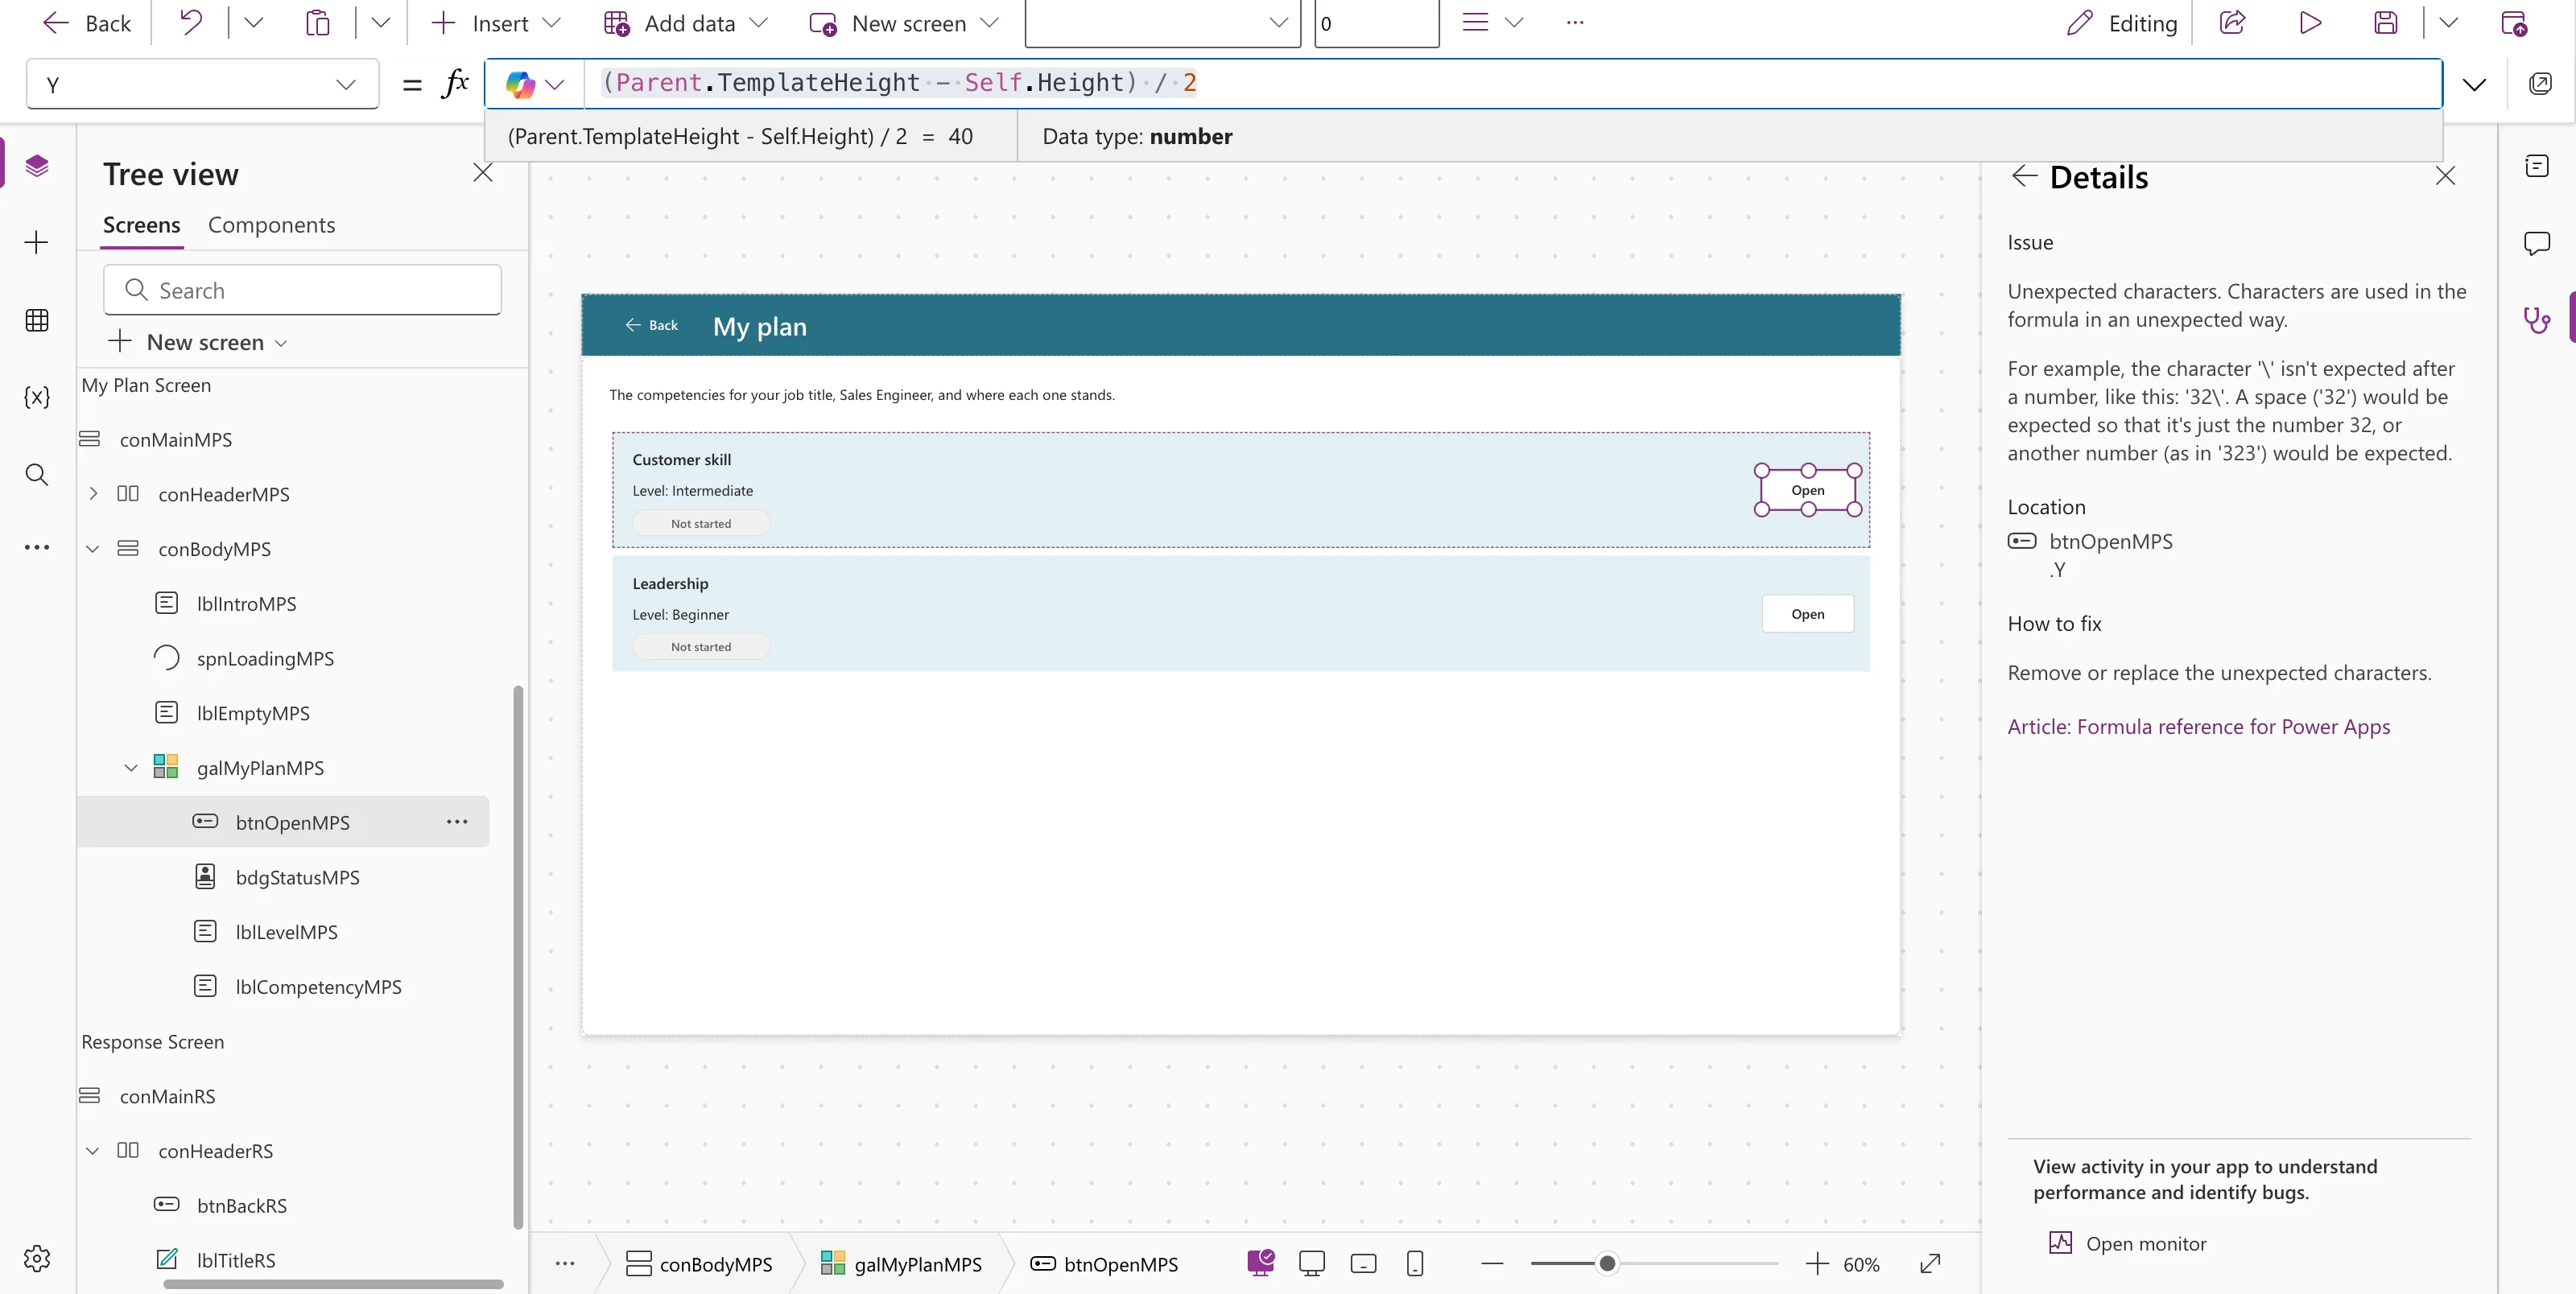Open the Copilot formula assist icon
Viewport: 2576px width, 1294px height.
coord(520,84)
